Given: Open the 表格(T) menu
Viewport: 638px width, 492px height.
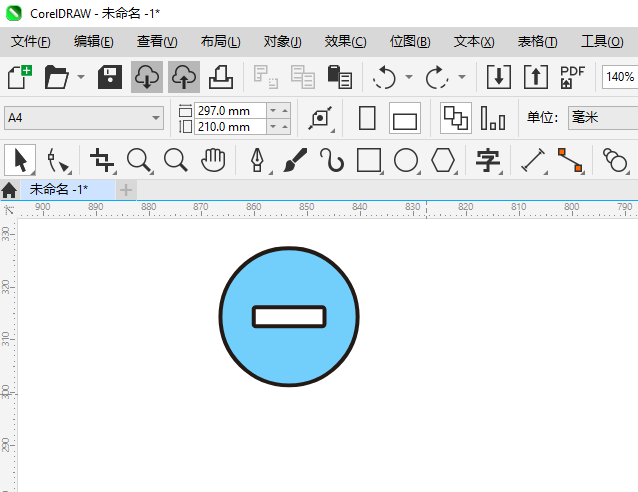Looking at the screenshot, I should tap(537, 42).
